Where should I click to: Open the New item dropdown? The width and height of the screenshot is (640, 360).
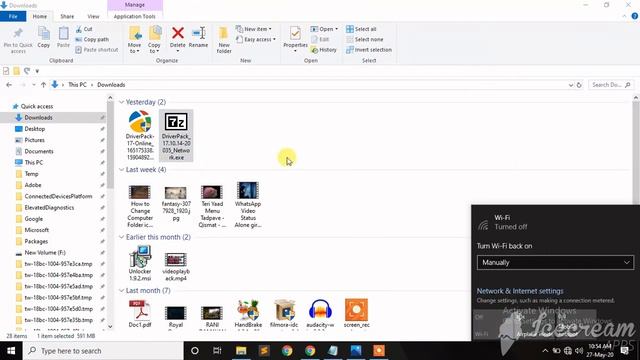coord(254,29)
